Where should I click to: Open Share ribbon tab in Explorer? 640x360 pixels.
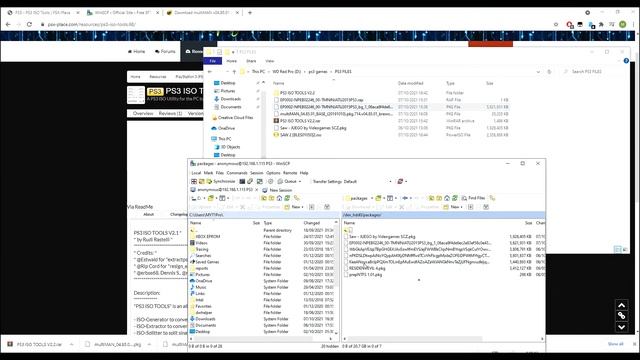pyautogui.click(x=251, y=61)
